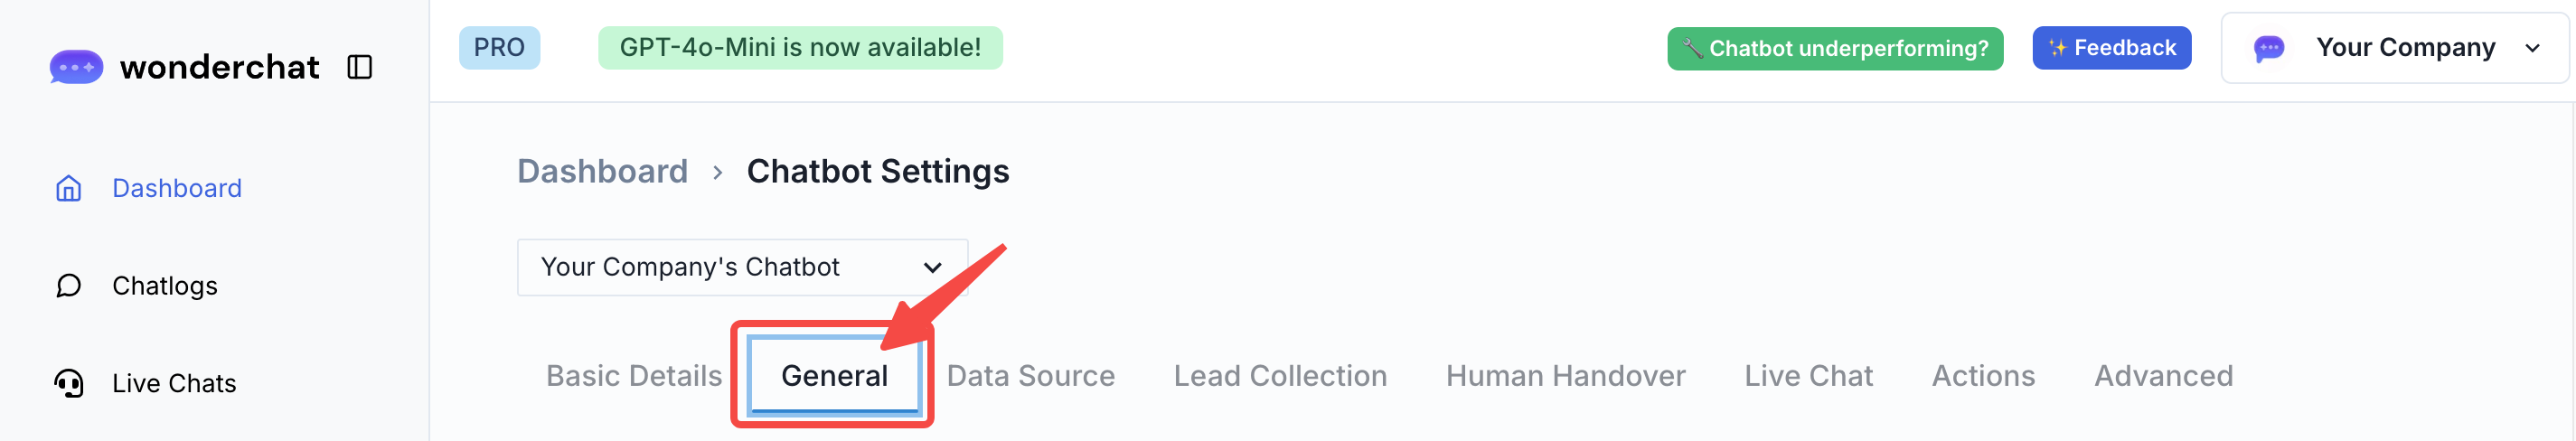Image resolution: width=2576 pixels, height=441 pixels.
Task: Open Chatlogs in the sidebar
Action: [164, 286]
